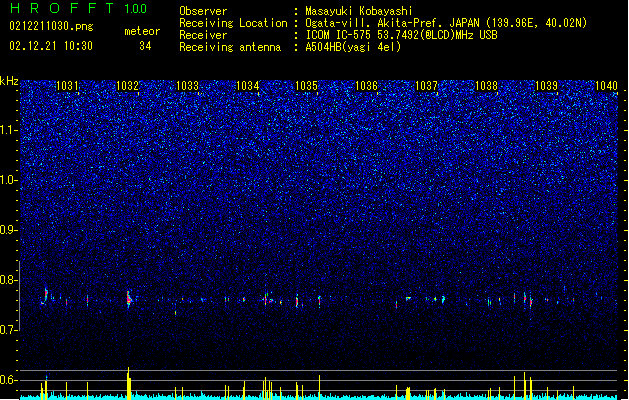
Task: Select the Ogata-vill. Akita-Pref. JAPAN location text
Action: [446, 23]
